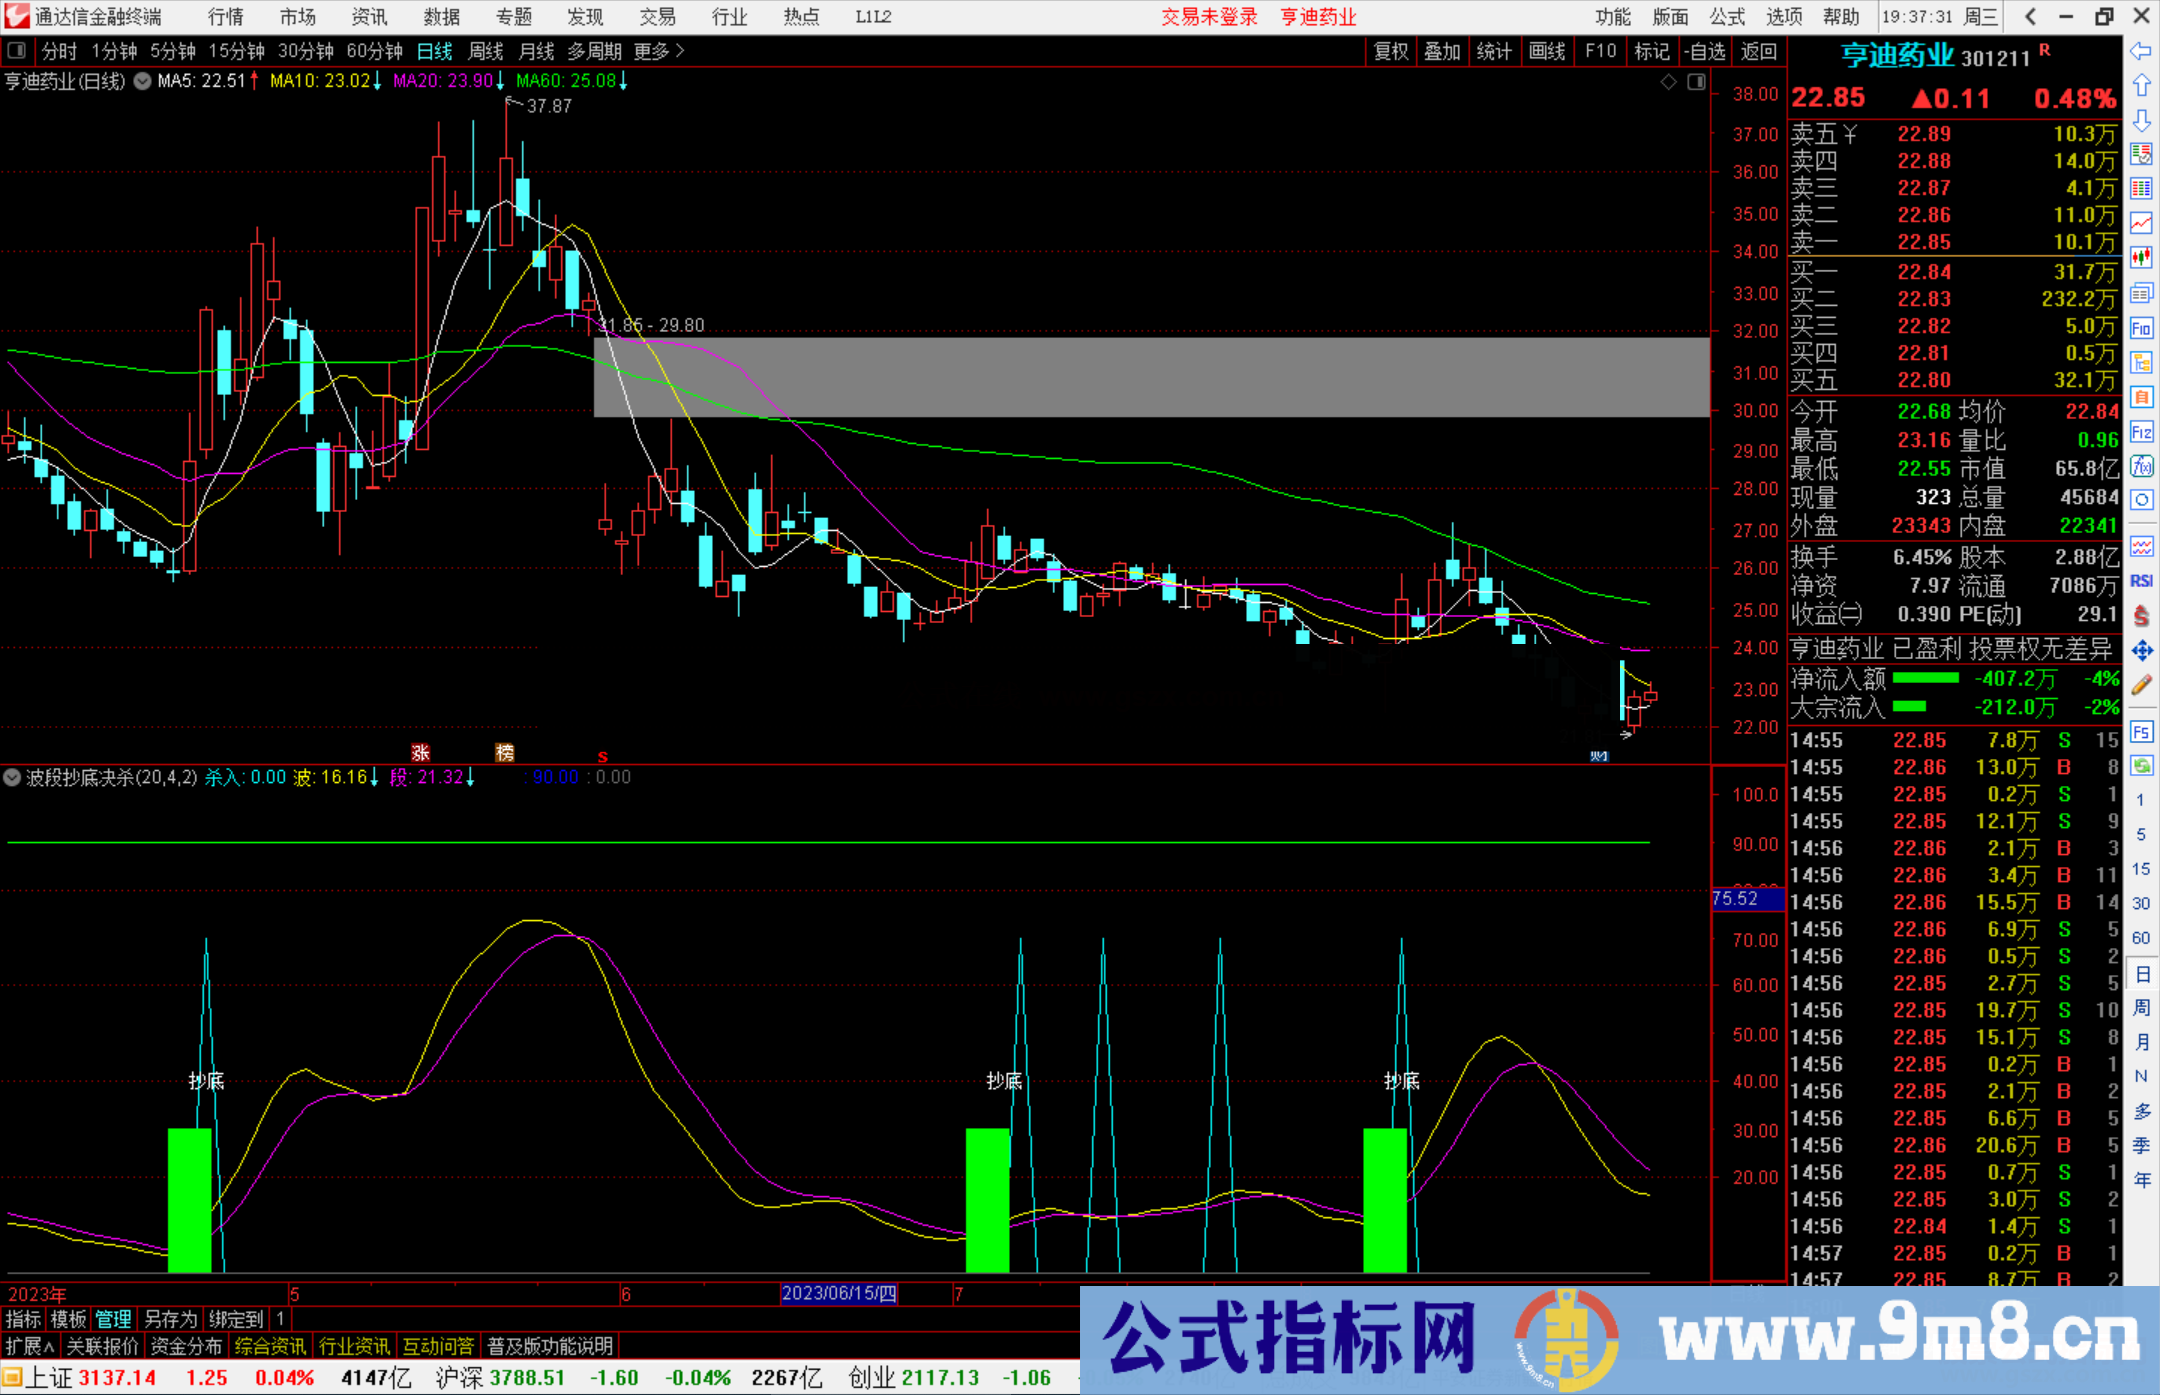Expand the 扩展 panel at bottom left
Image resolution: width=2160 pixels, height=1395 pixels.
(x=27, y=1346)
